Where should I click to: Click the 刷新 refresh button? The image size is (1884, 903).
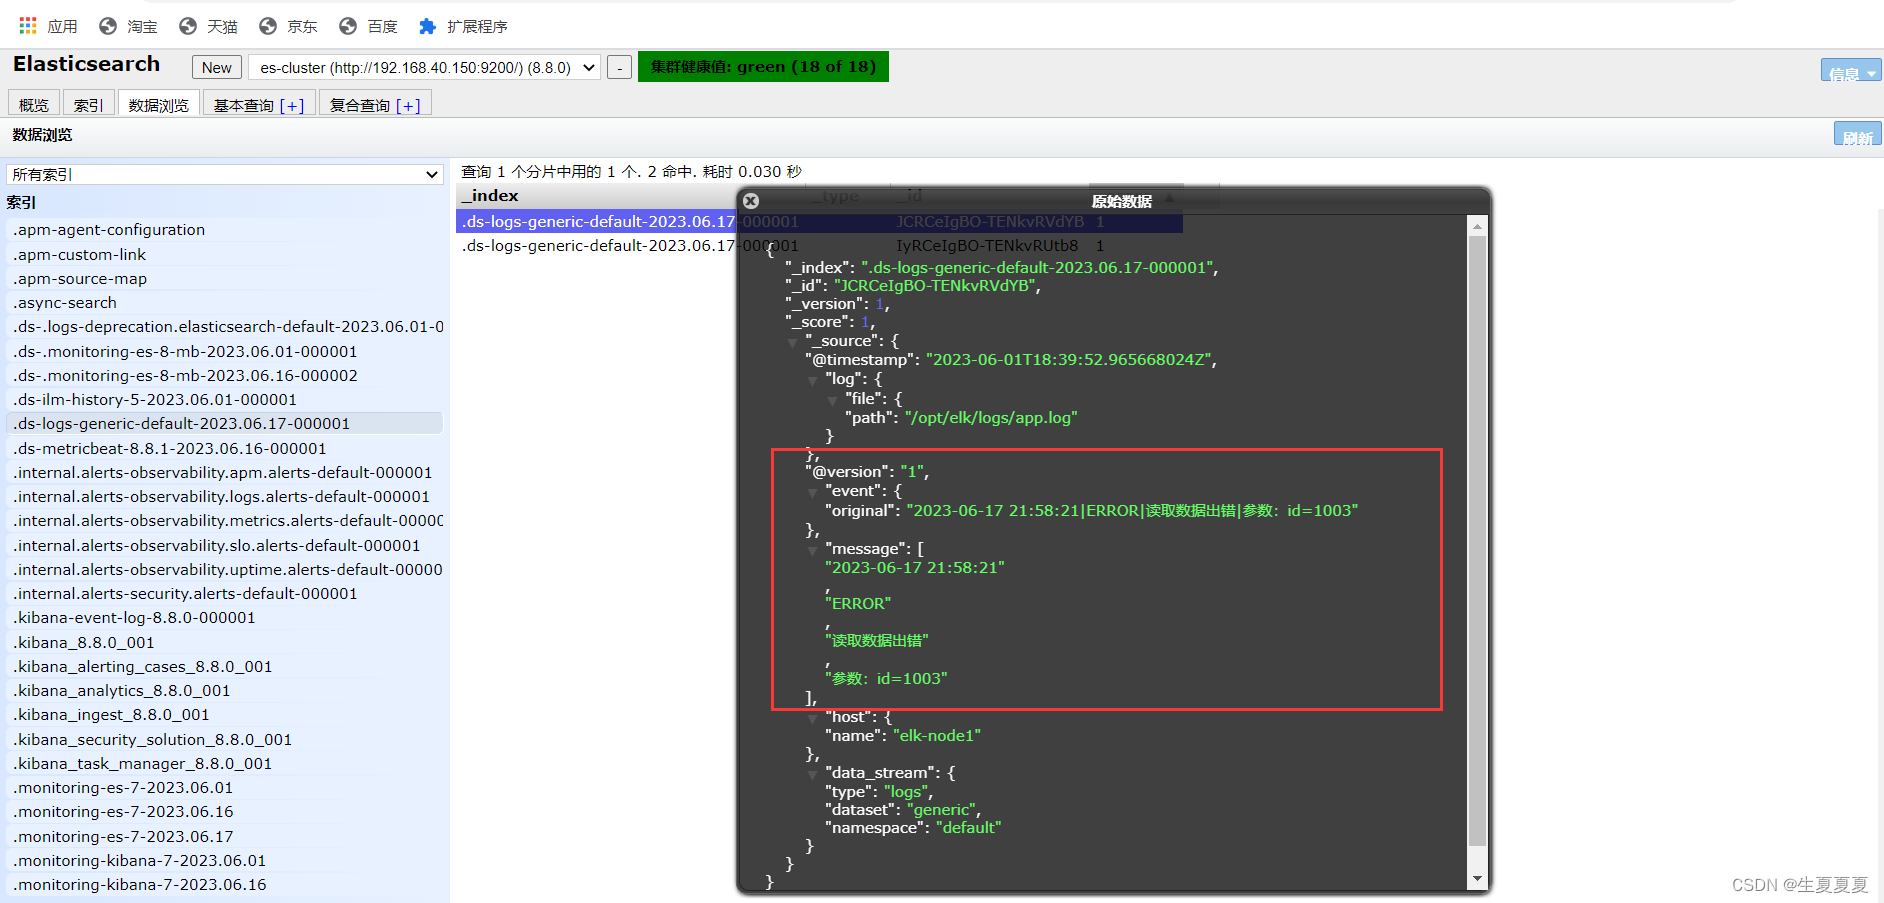[x=1858, y=135]
